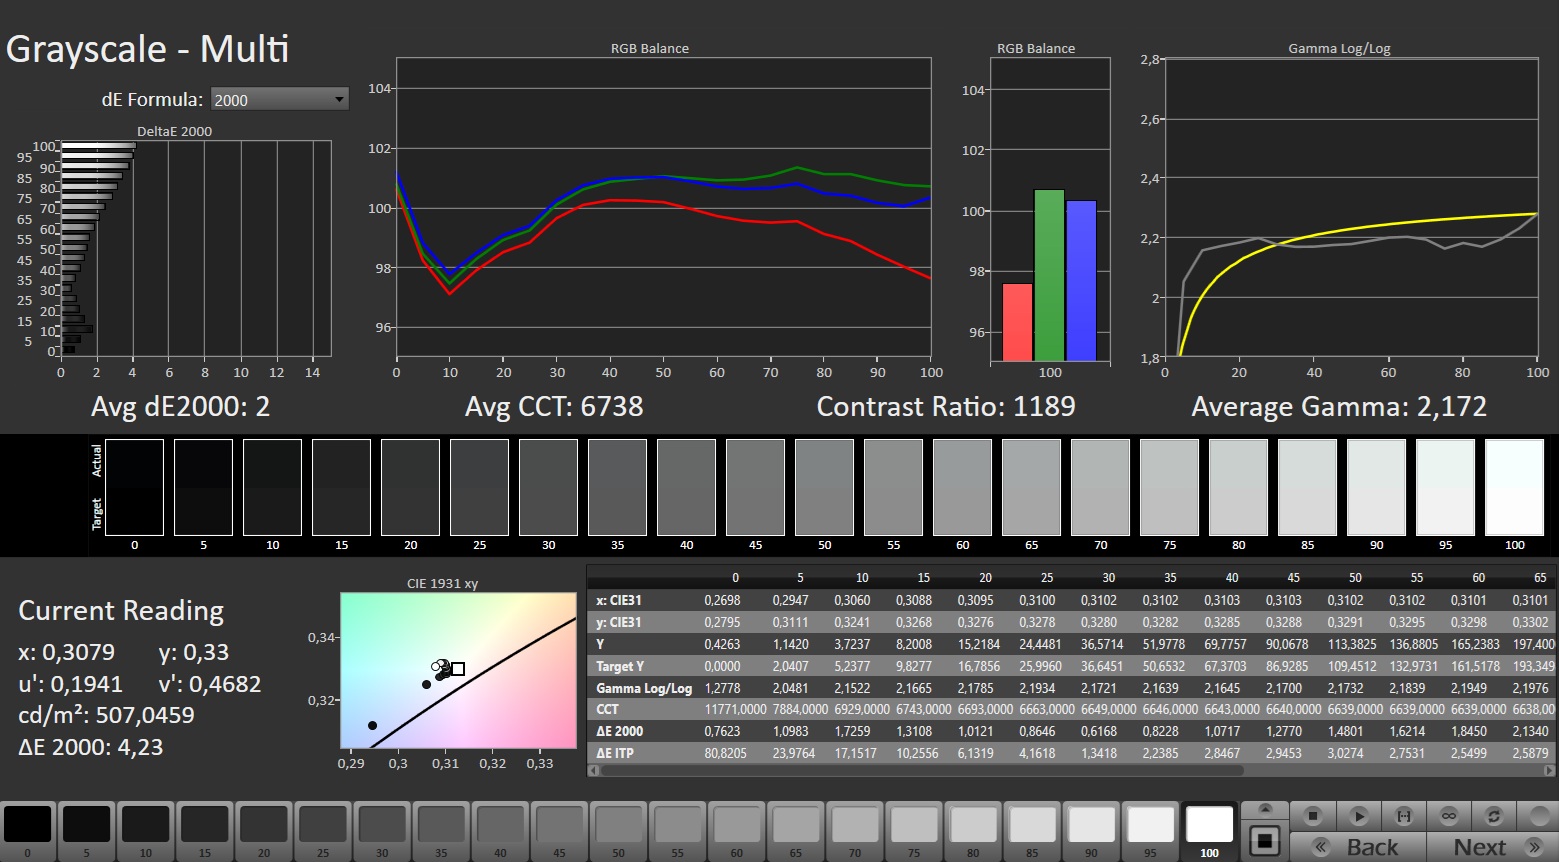Click the 75 actual/target comparison patch

click(x=1168, y=488)
